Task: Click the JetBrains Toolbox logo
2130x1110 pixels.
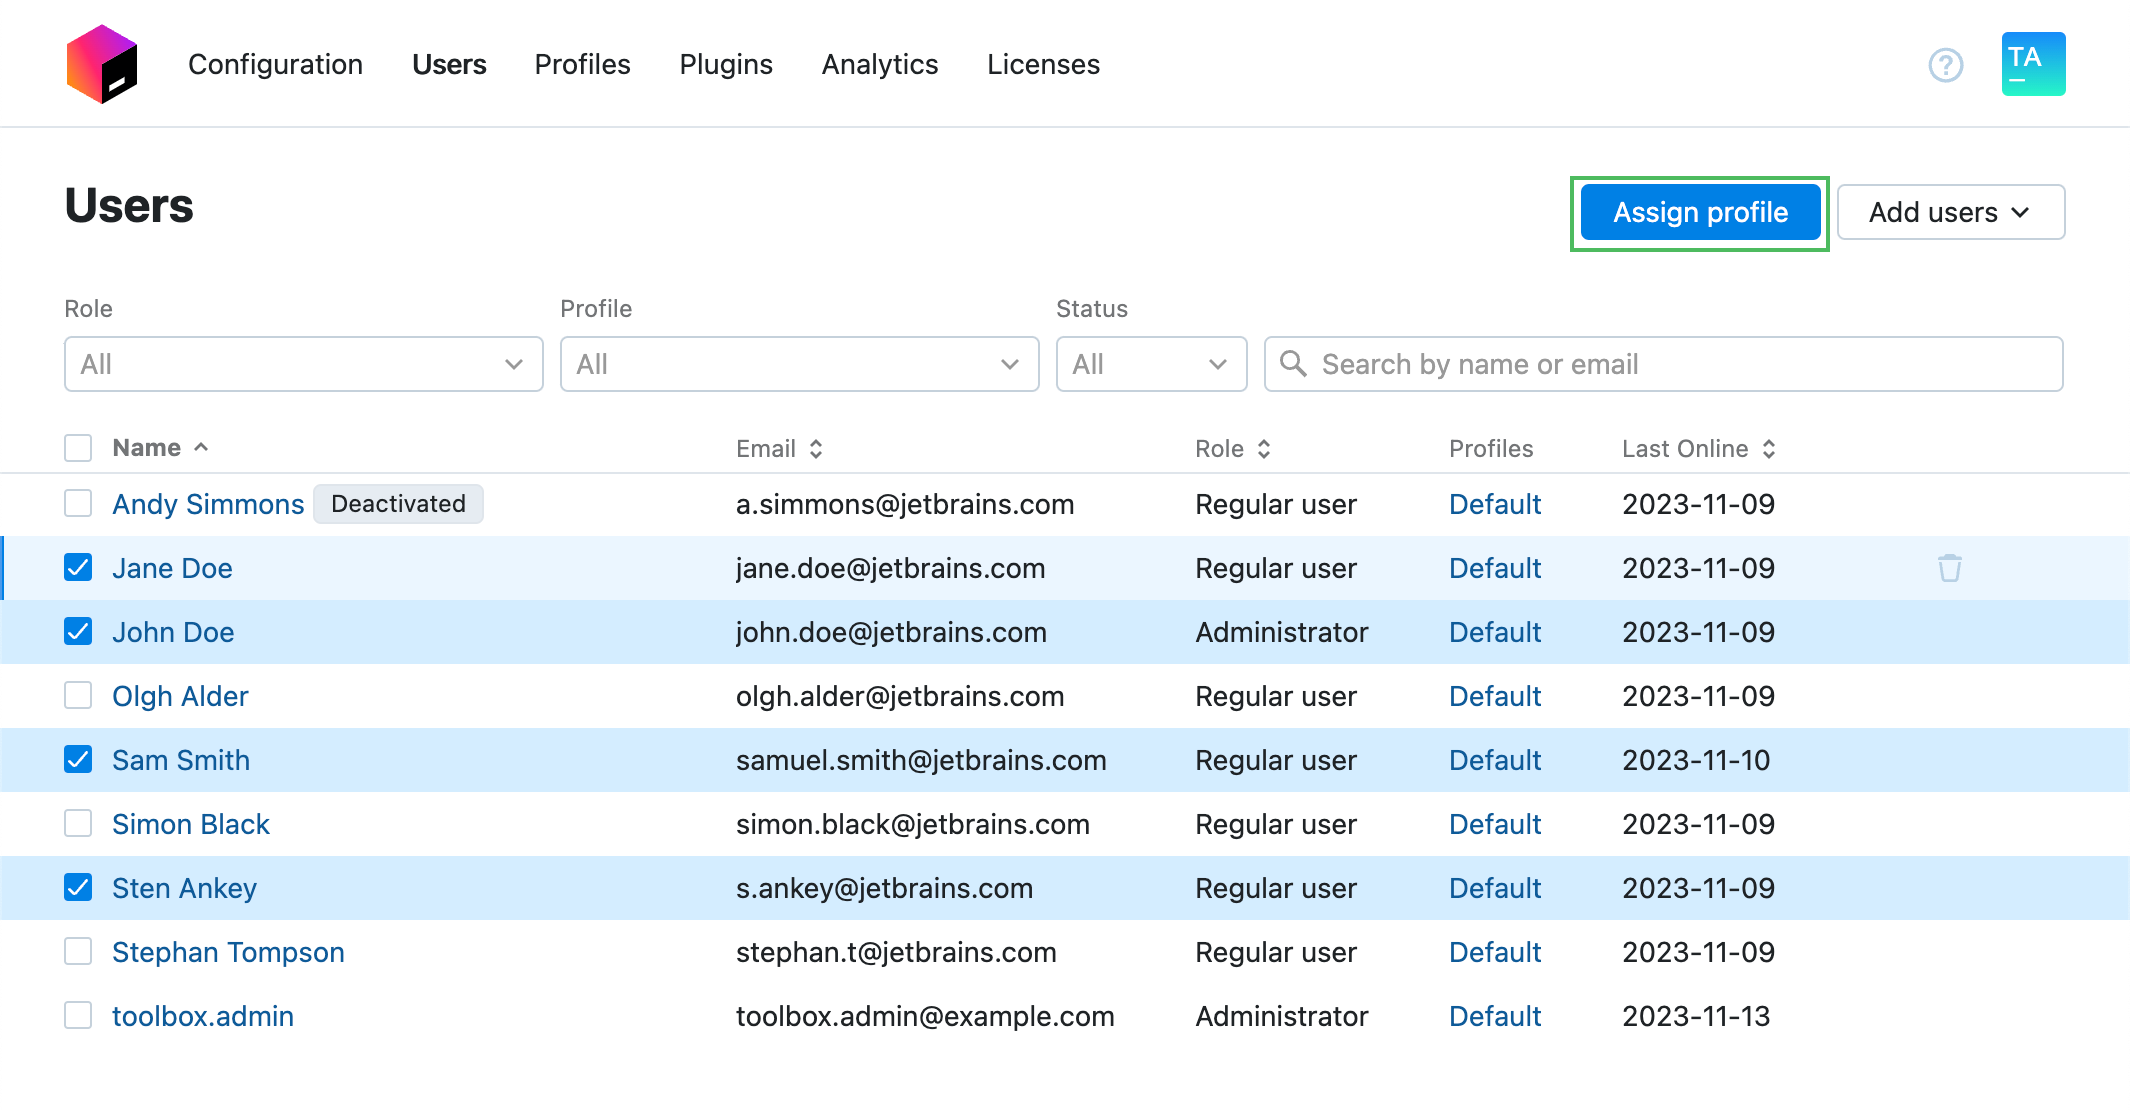Action: [x=101, y=63]
